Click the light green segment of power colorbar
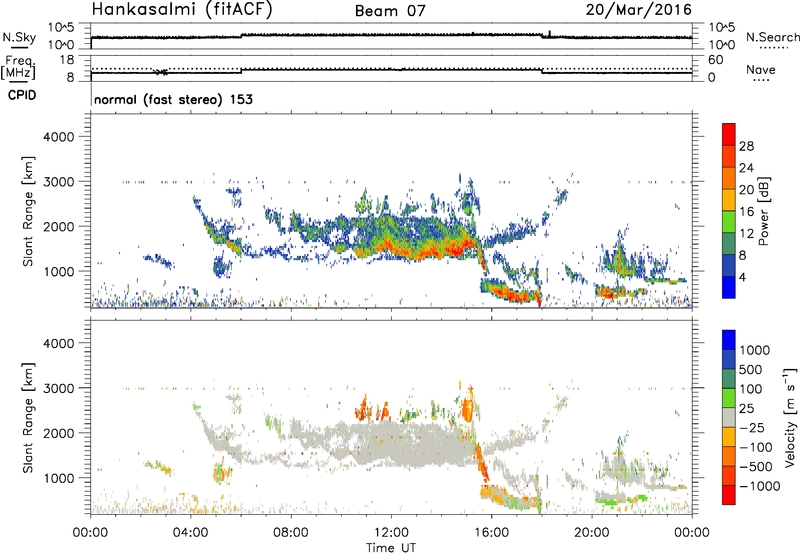 [729, 222]
